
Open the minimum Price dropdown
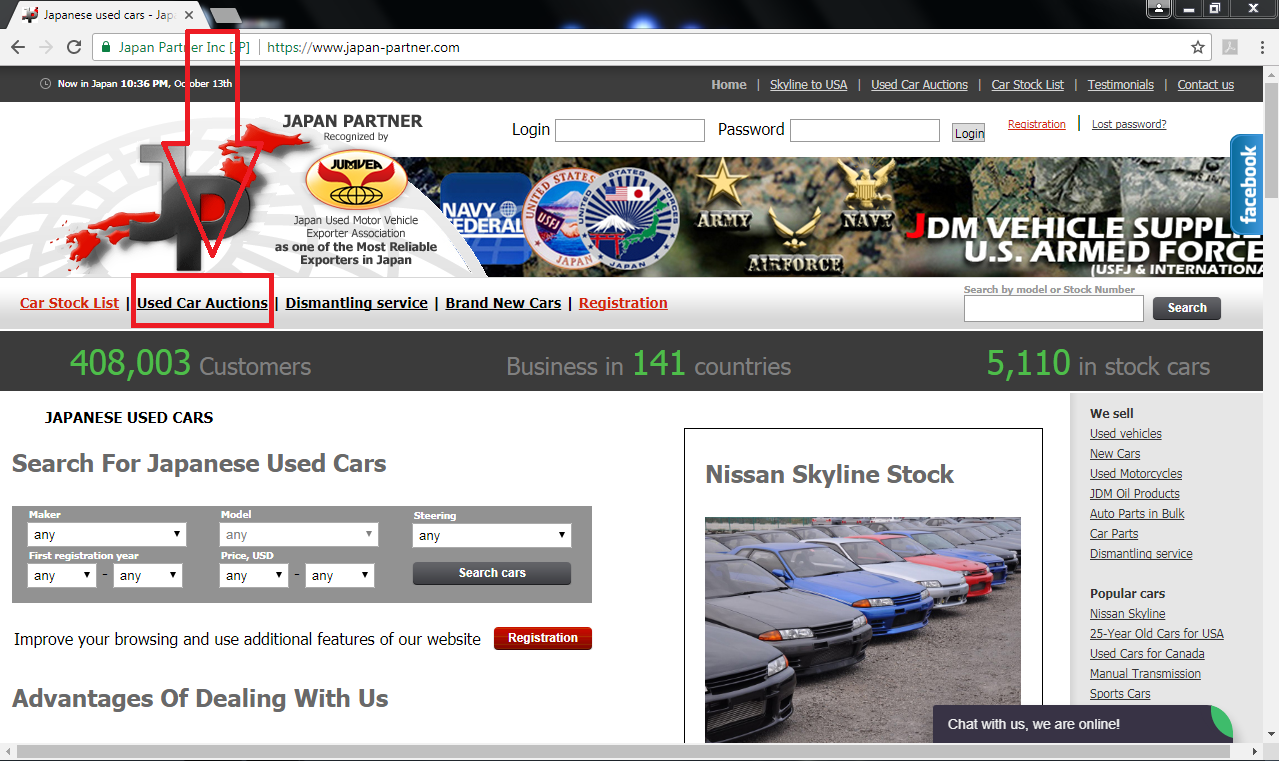click(x=253, y=575)
